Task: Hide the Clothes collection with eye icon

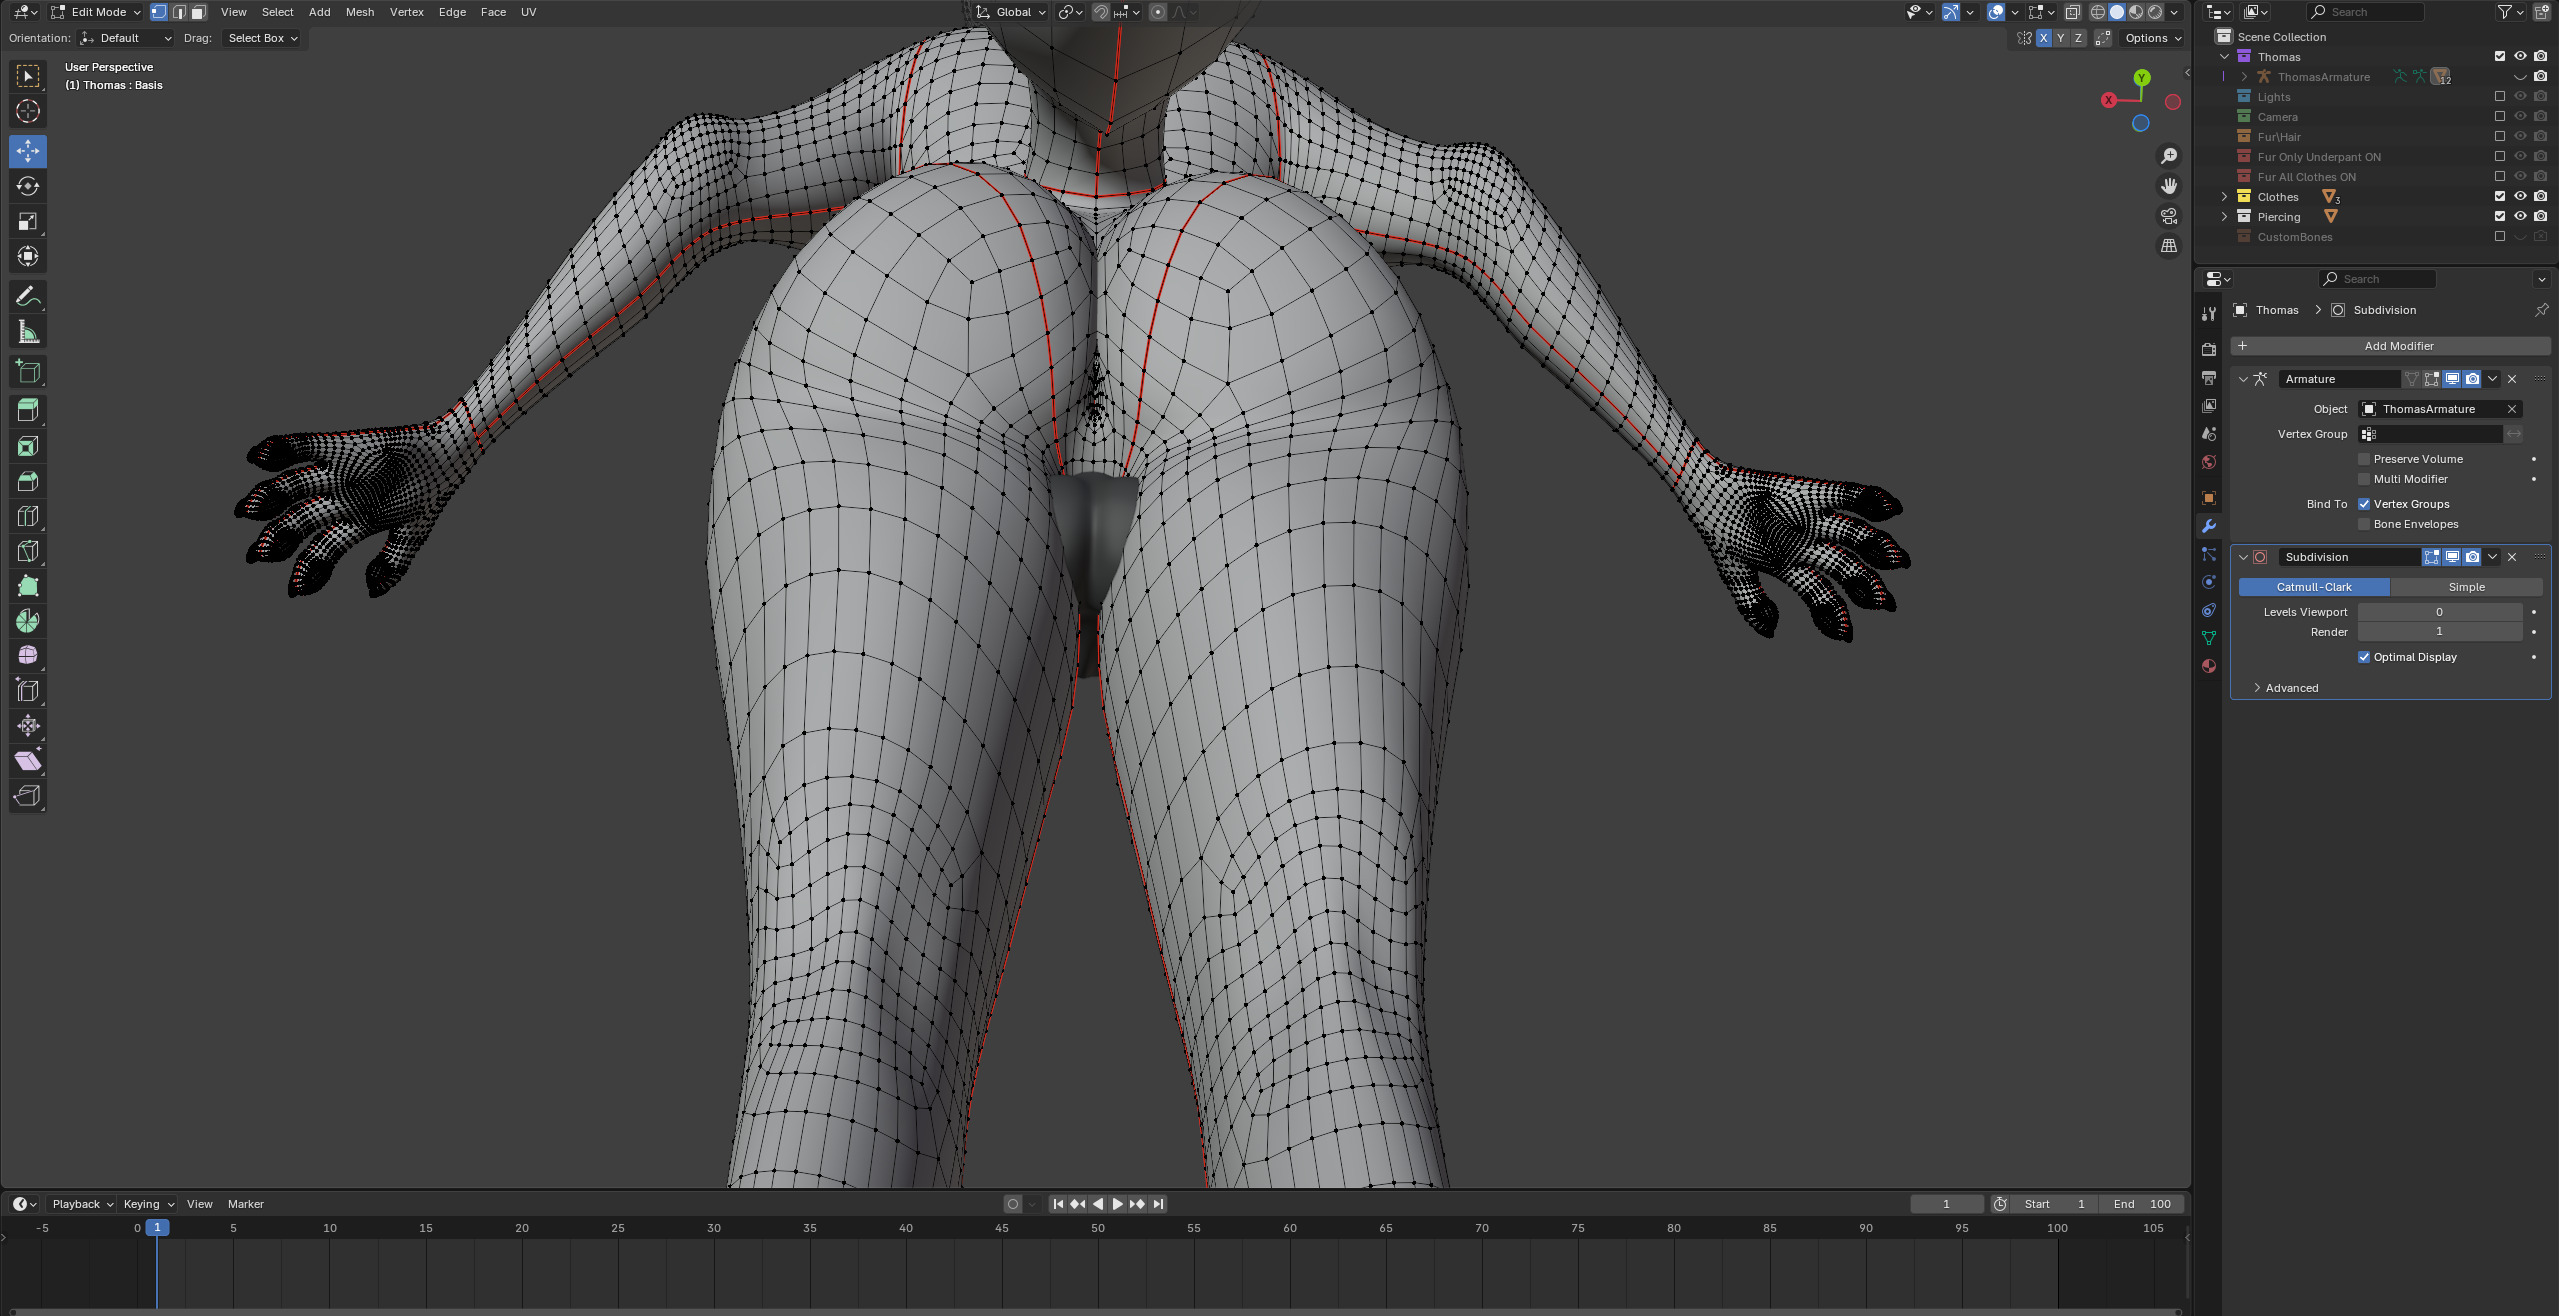Action: coord(2520,196)
